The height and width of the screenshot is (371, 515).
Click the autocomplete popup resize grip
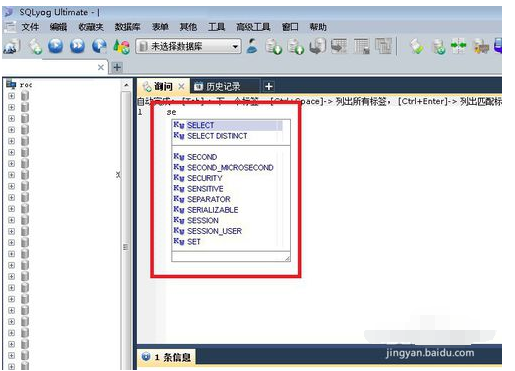[x=287, y=258]
